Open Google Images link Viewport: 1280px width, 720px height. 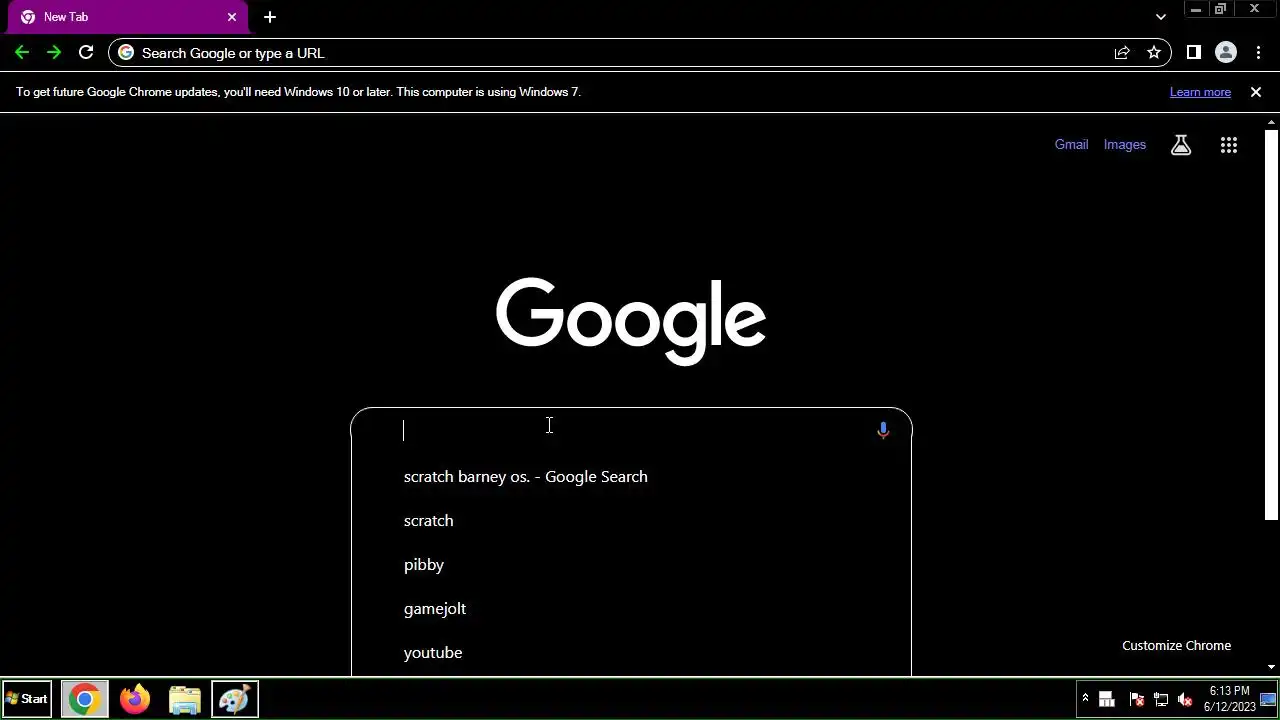coord(1125,145)
